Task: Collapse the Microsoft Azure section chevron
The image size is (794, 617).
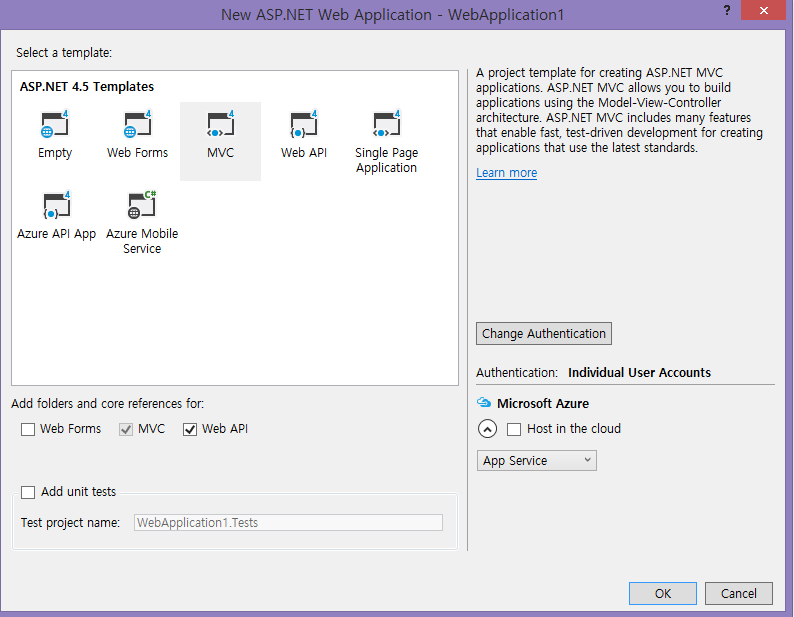Action: point(487,429)
